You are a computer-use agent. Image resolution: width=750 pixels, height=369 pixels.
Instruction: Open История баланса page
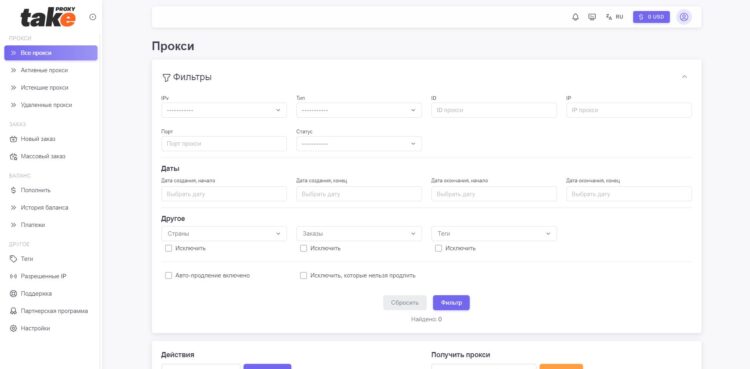pos(51,208)
